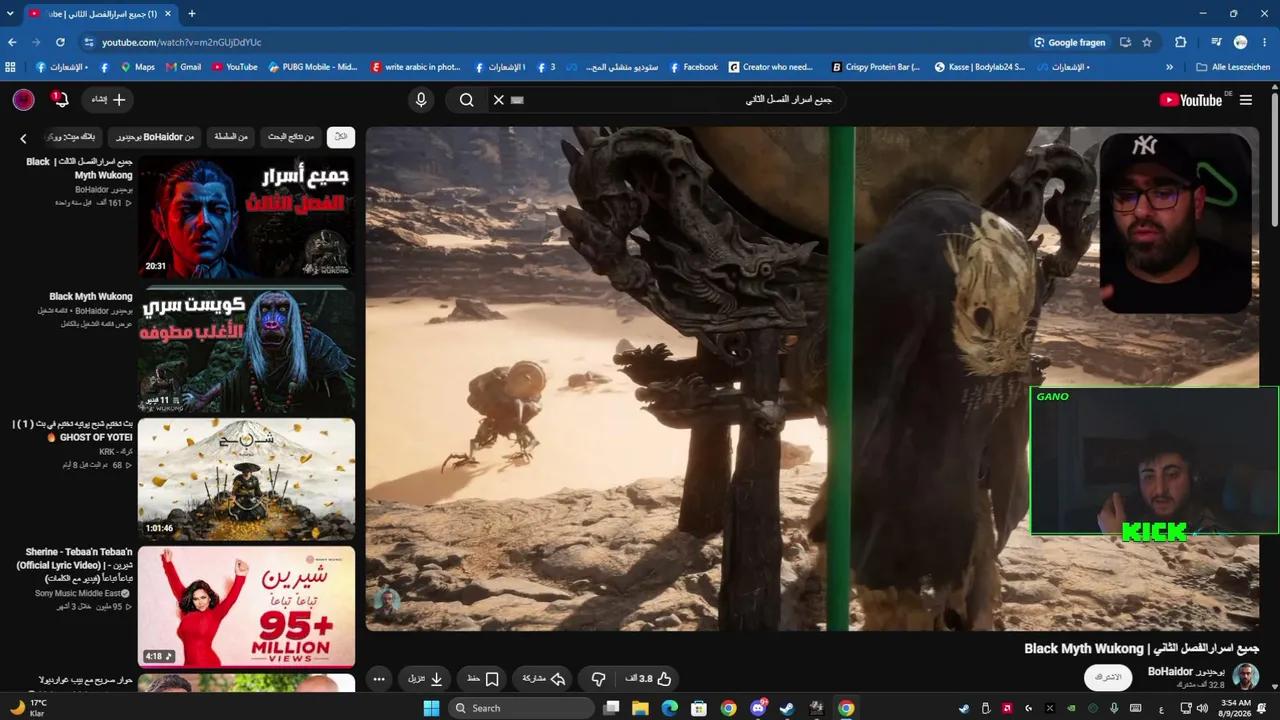The height and width of the screenshot is (720, 1280).
Task: Click the taskbar Search box
Action: pos(521,708)
